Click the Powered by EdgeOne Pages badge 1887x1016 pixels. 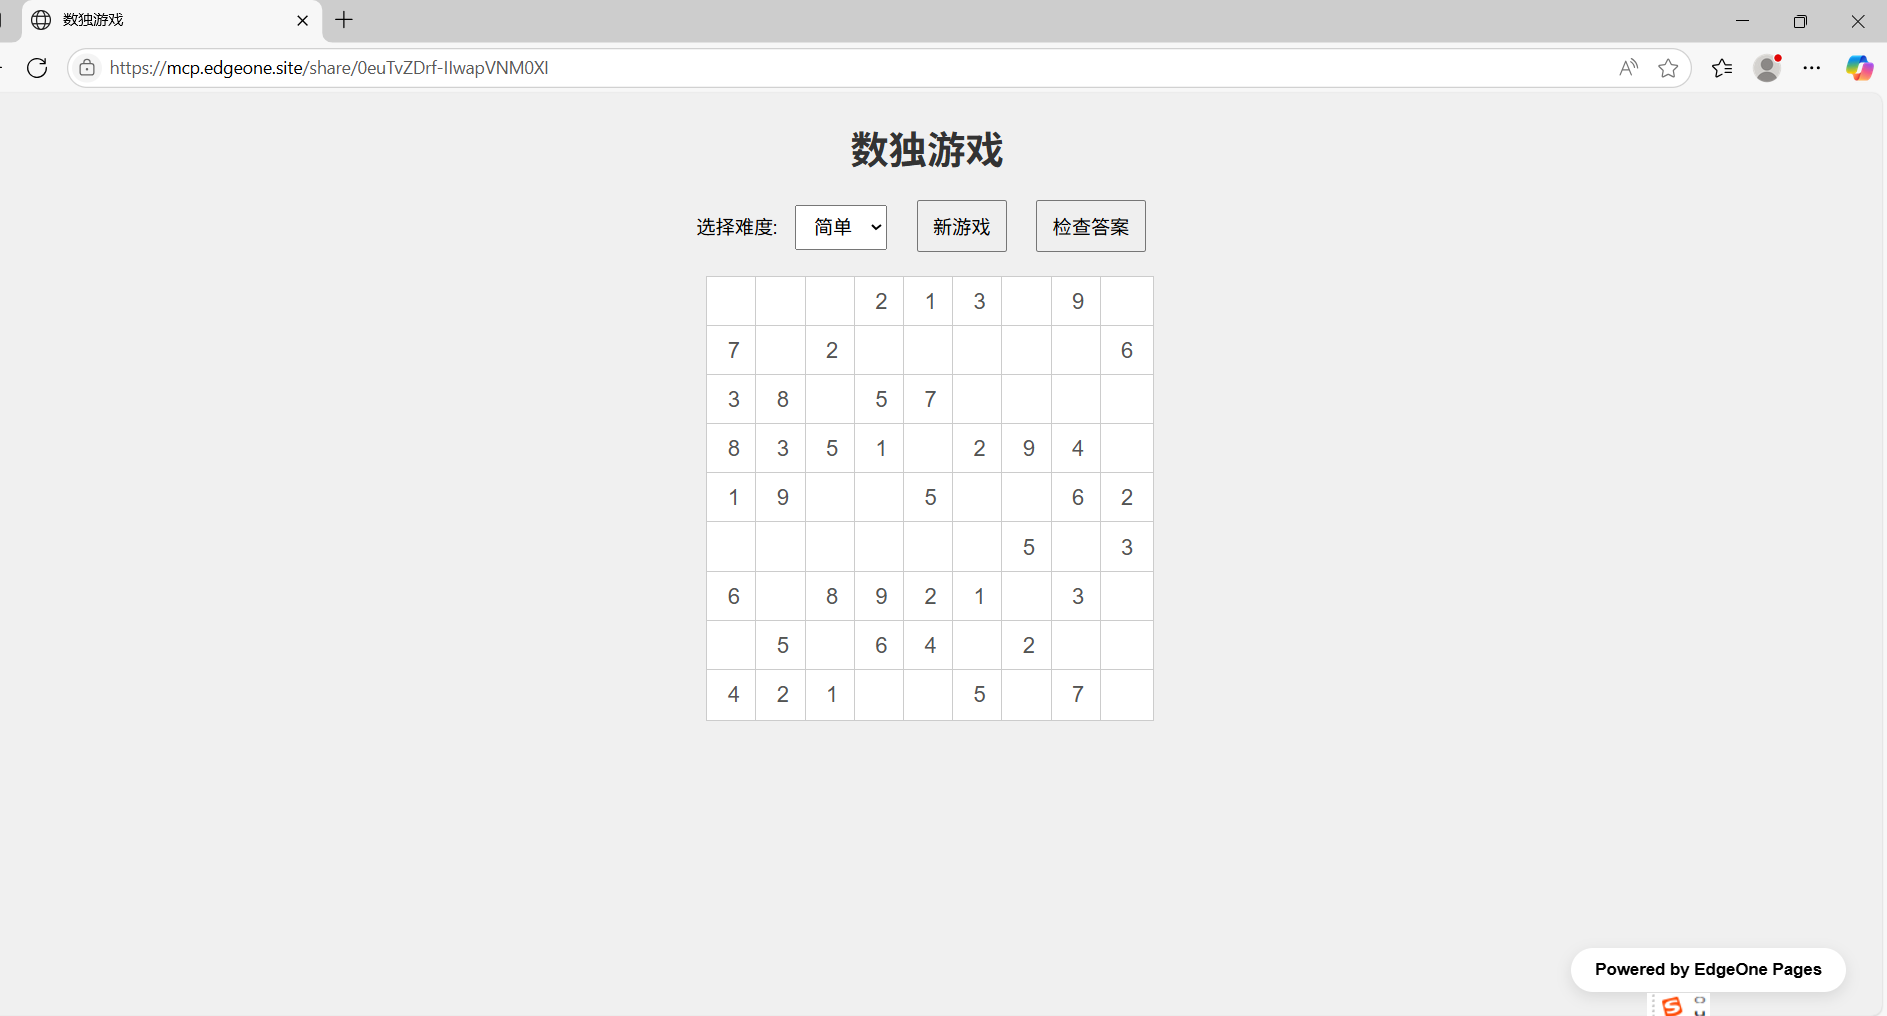[x=1708, y=969]
